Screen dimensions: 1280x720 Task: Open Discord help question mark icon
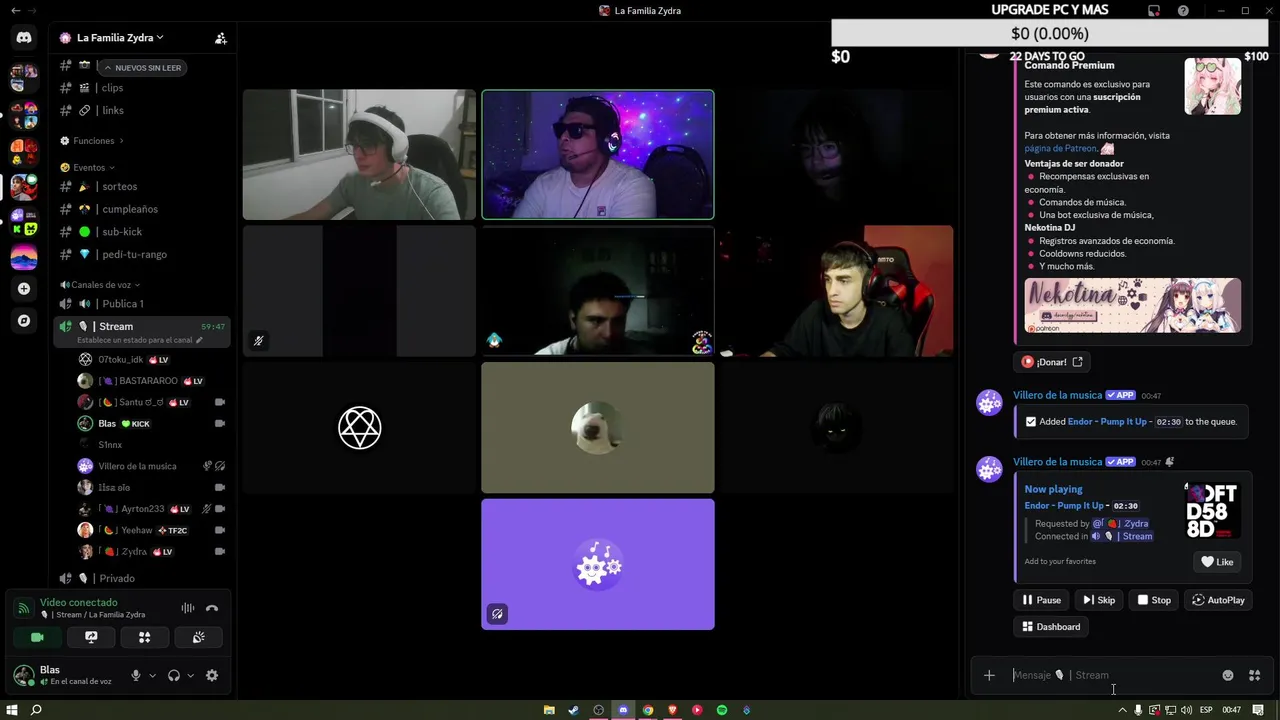(x=1183, y=11)
